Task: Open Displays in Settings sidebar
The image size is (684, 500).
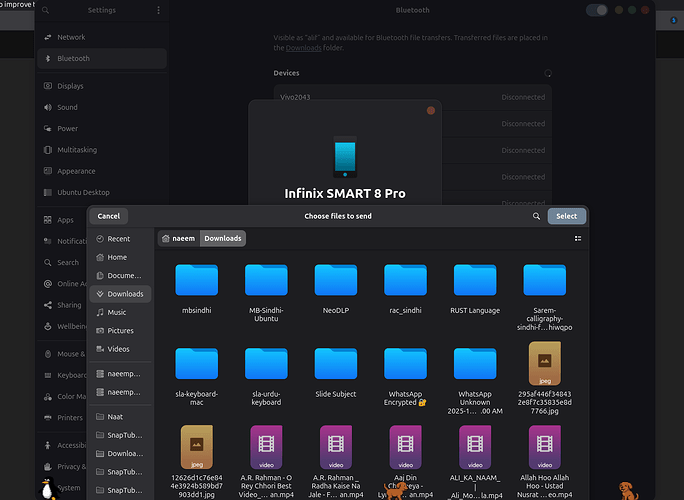Action: (x=102, y=86)
